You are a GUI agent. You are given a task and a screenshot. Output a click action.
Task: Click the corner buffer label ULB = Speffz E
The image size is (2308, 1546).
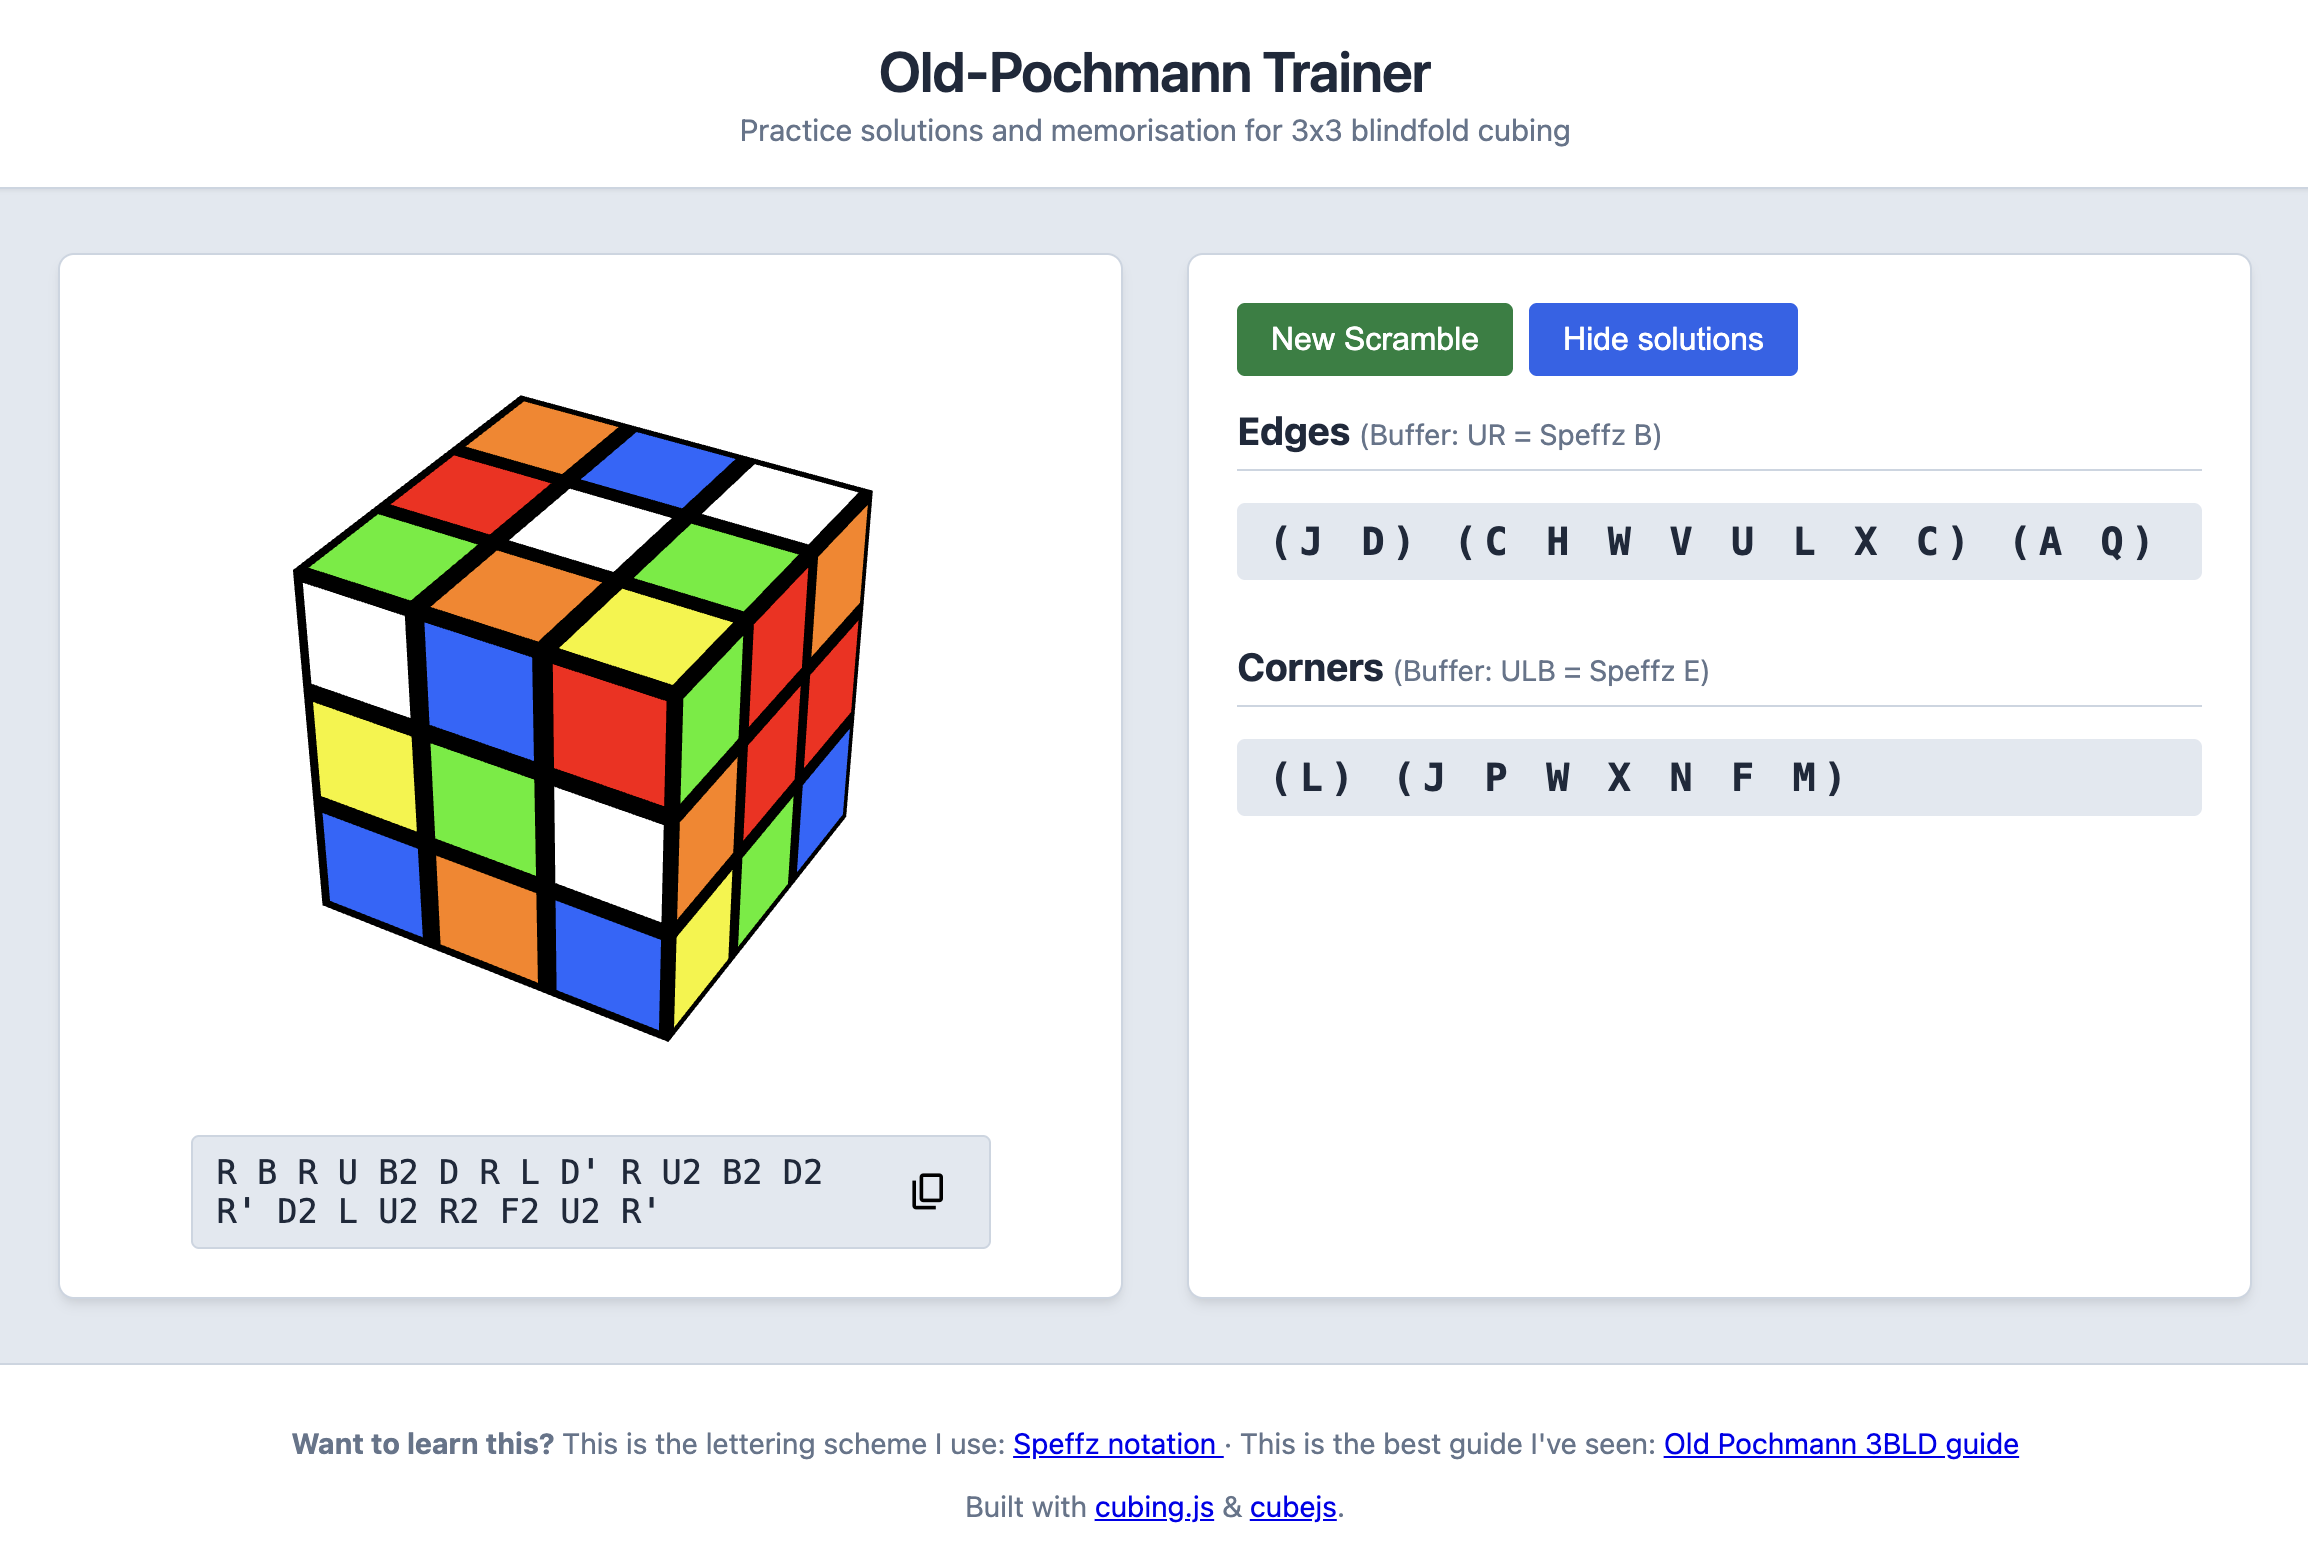[1548, 671]
